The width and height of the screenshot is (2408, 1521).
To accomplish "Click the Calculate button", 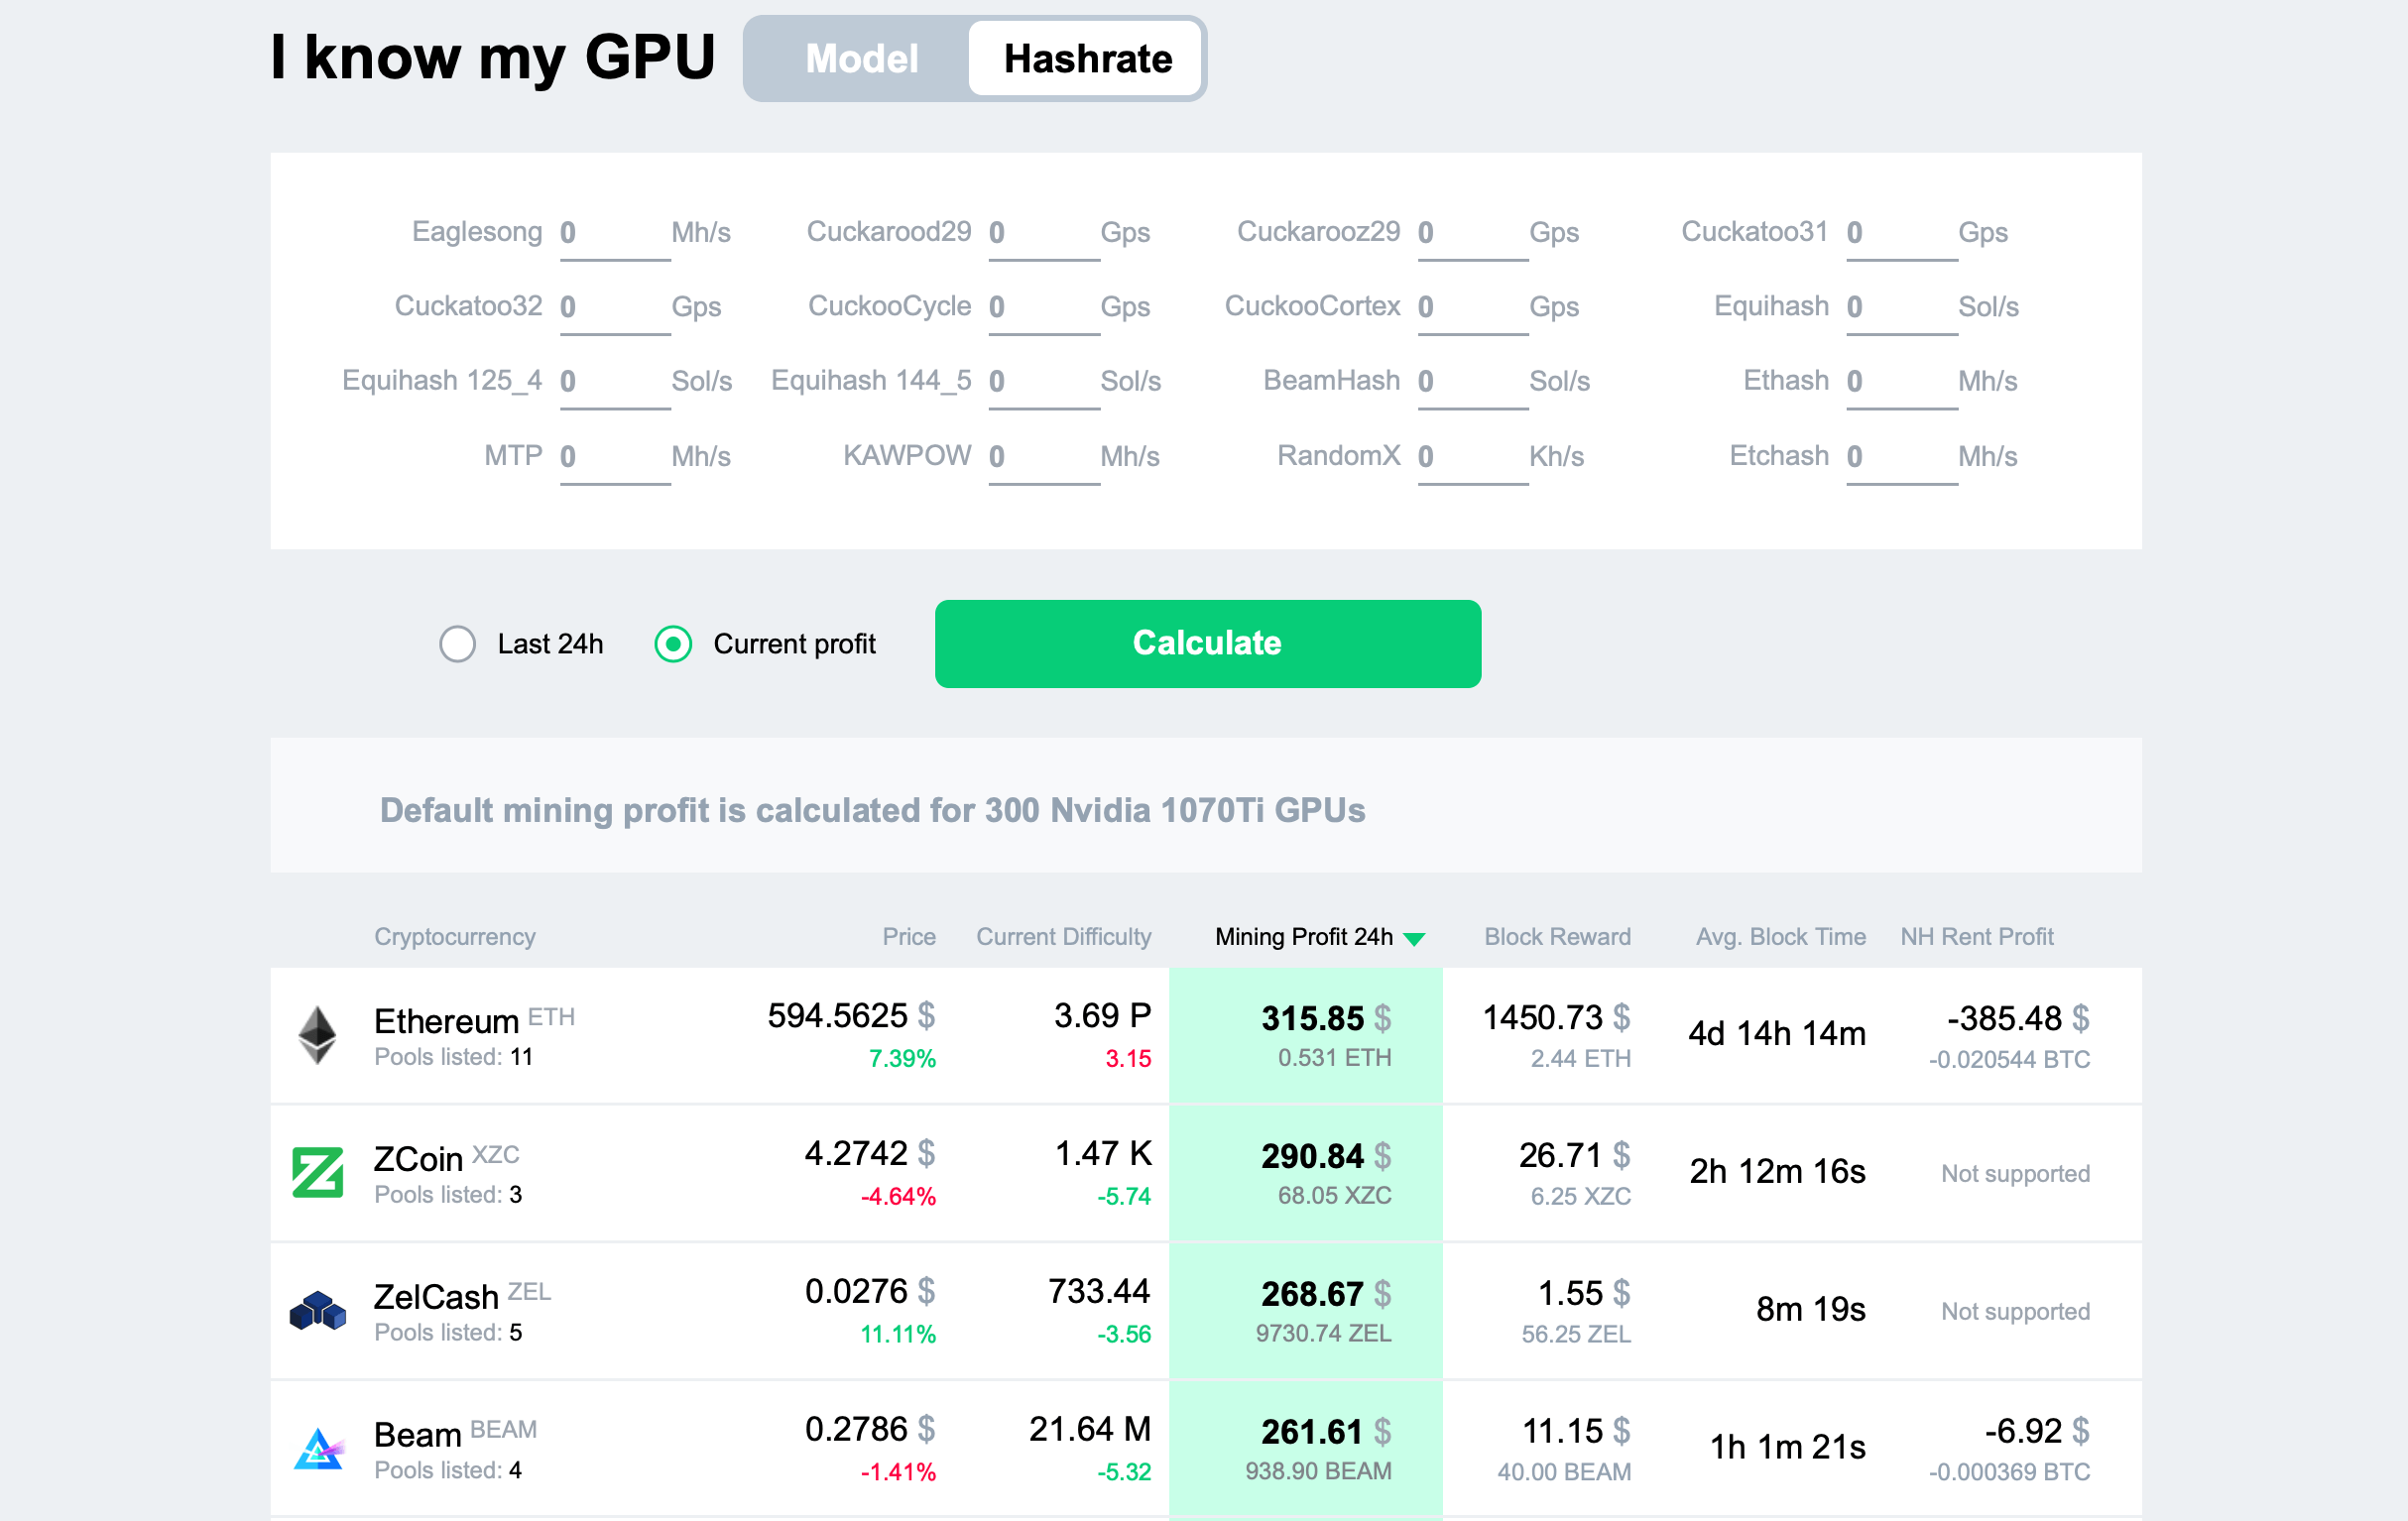I will tap(1206, 642).
